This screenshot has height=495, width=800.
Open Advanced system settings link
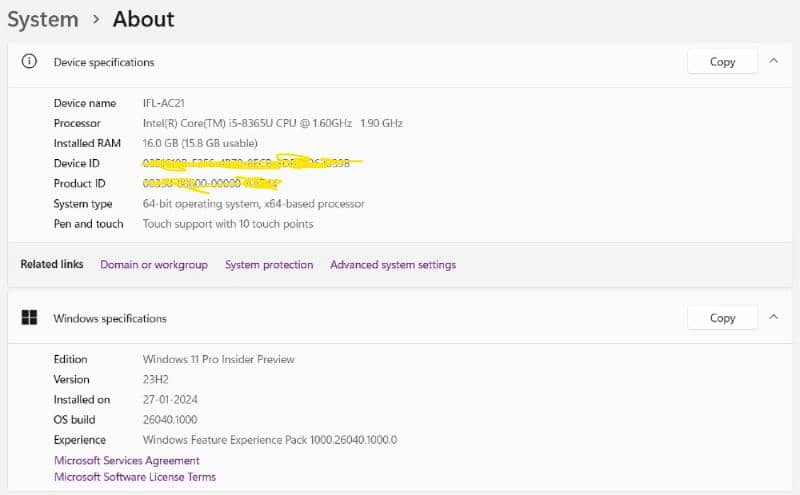tap(393, 264)
